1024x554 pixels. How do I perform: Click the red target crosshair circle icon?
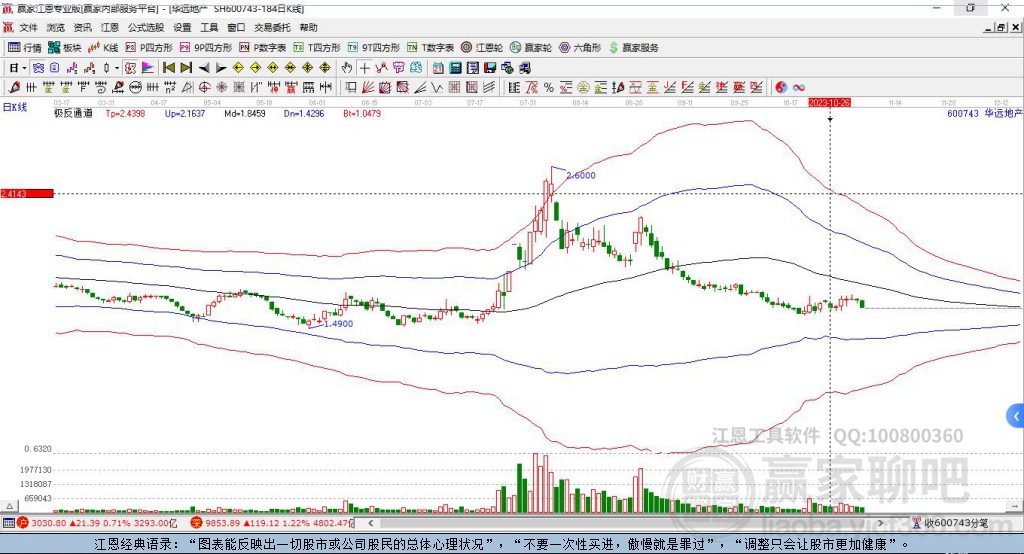click(204, 88)
